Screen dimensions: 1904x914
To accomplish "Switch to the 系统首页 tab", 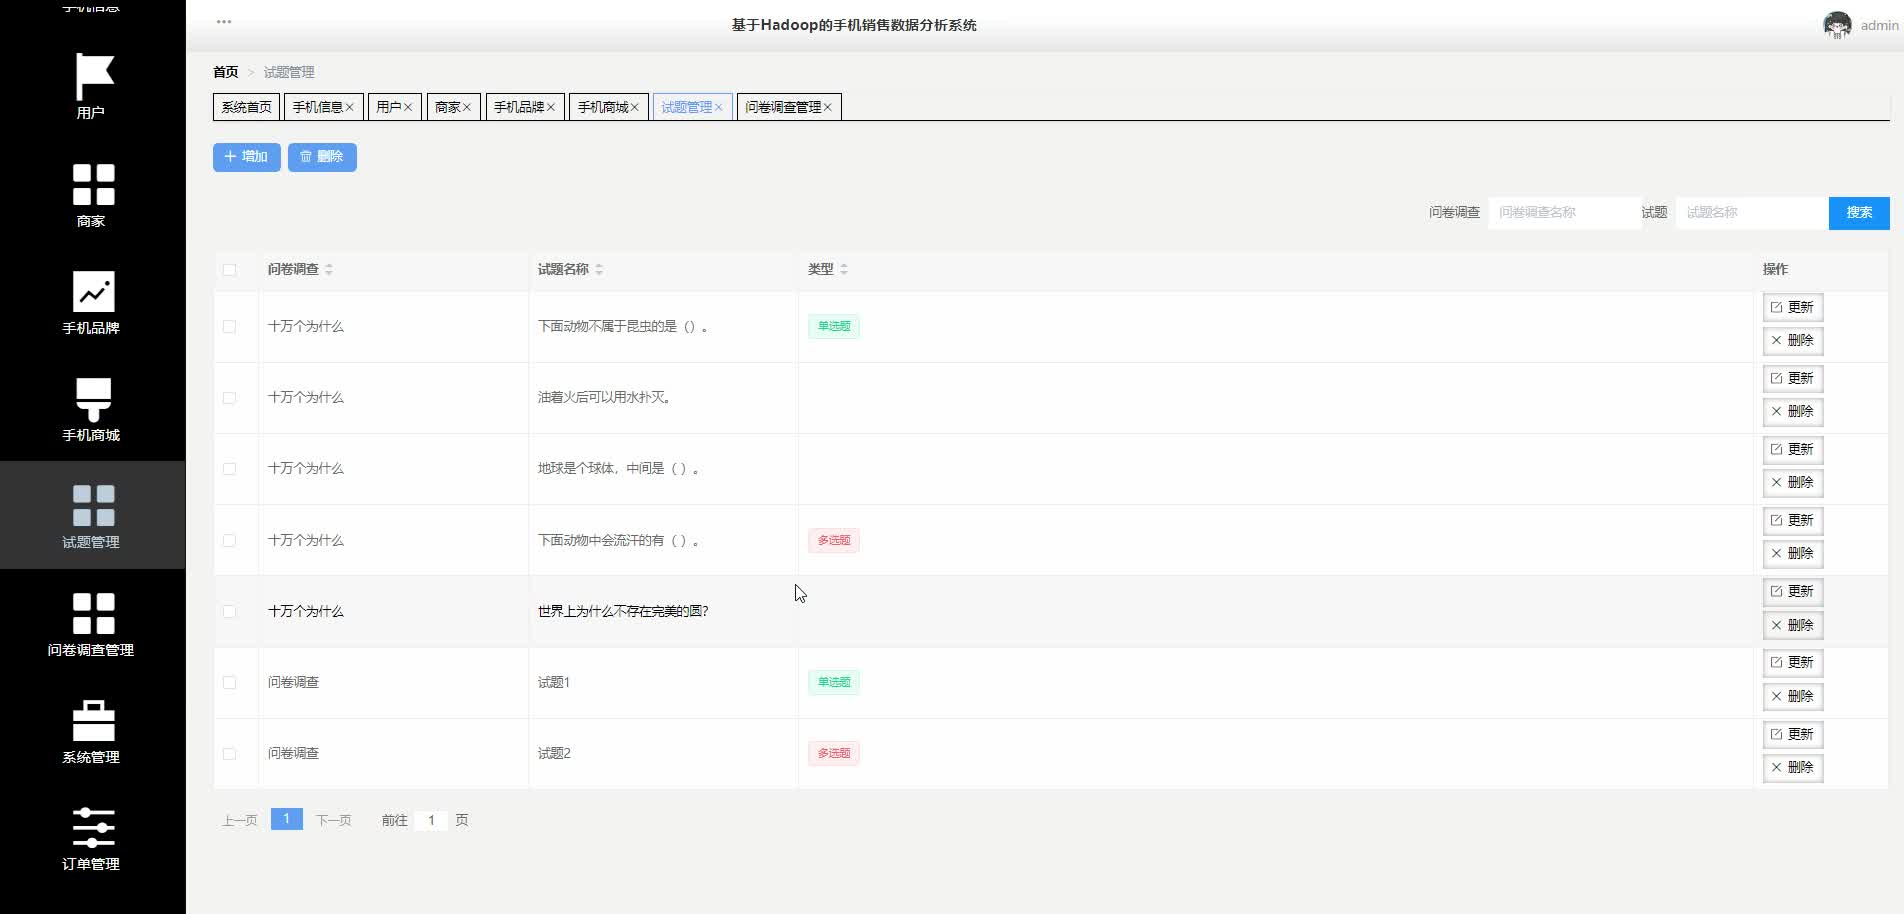I will (246, 107).
